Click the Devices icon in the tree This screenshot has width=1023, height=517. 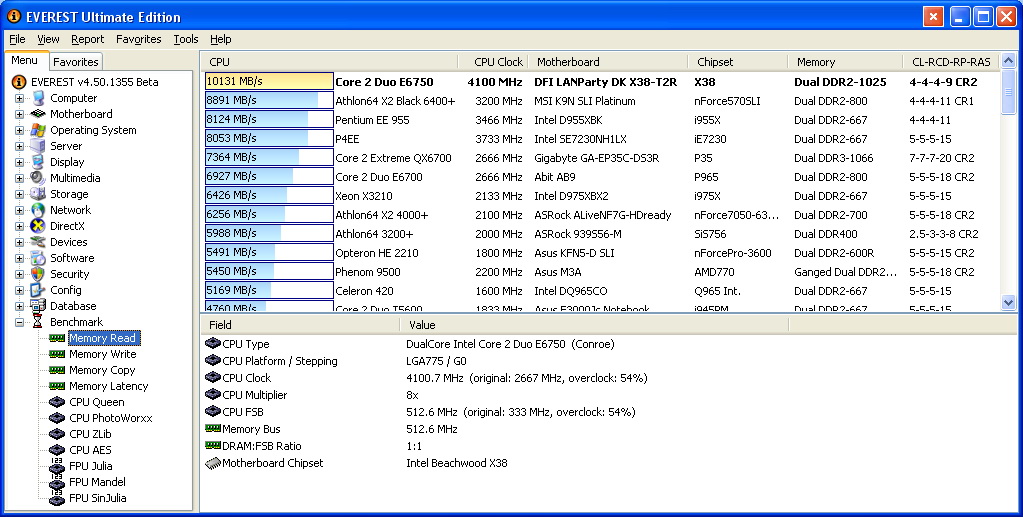click(38, 242)
